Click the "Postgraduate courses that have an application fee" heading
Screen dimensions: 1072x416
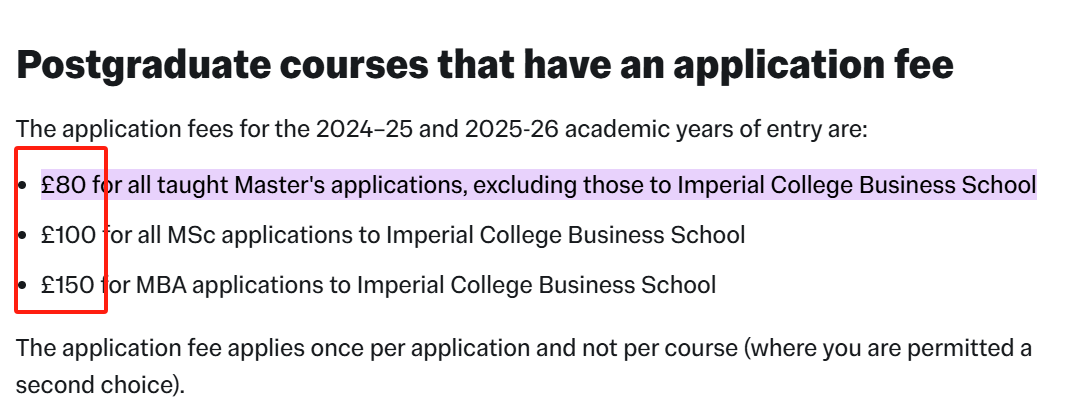484,66
